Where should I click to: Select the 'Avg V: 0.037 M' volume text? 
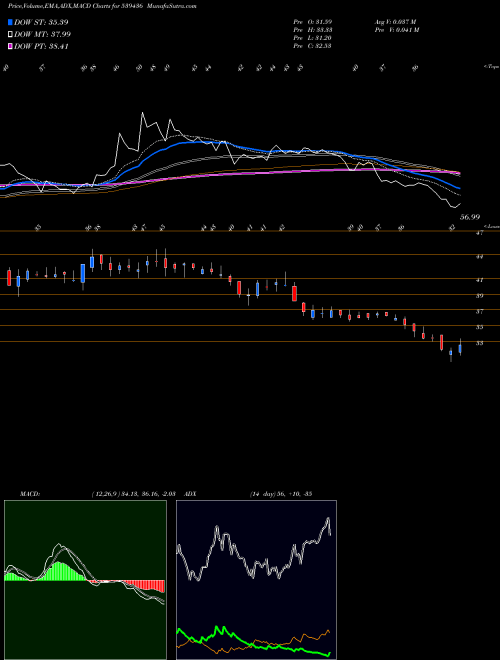[395, 22]
